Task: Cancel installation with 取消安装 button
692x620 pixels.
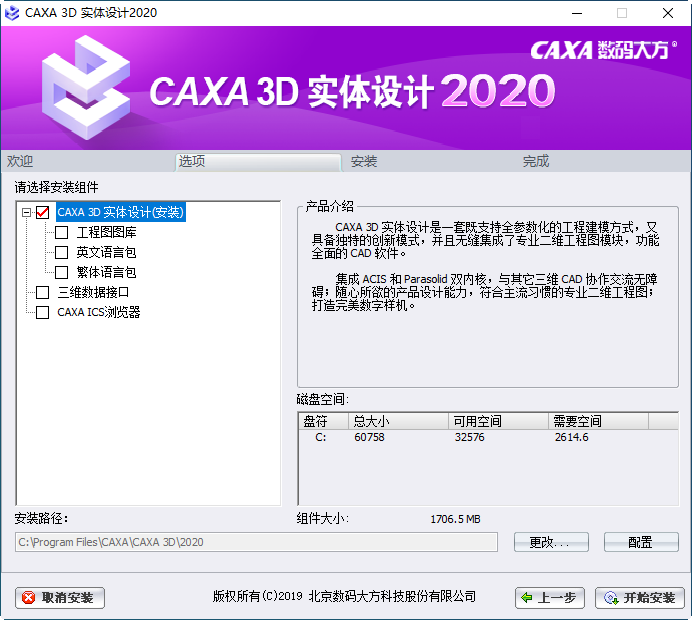Action: pyautogui.click(x=60, y=598)
